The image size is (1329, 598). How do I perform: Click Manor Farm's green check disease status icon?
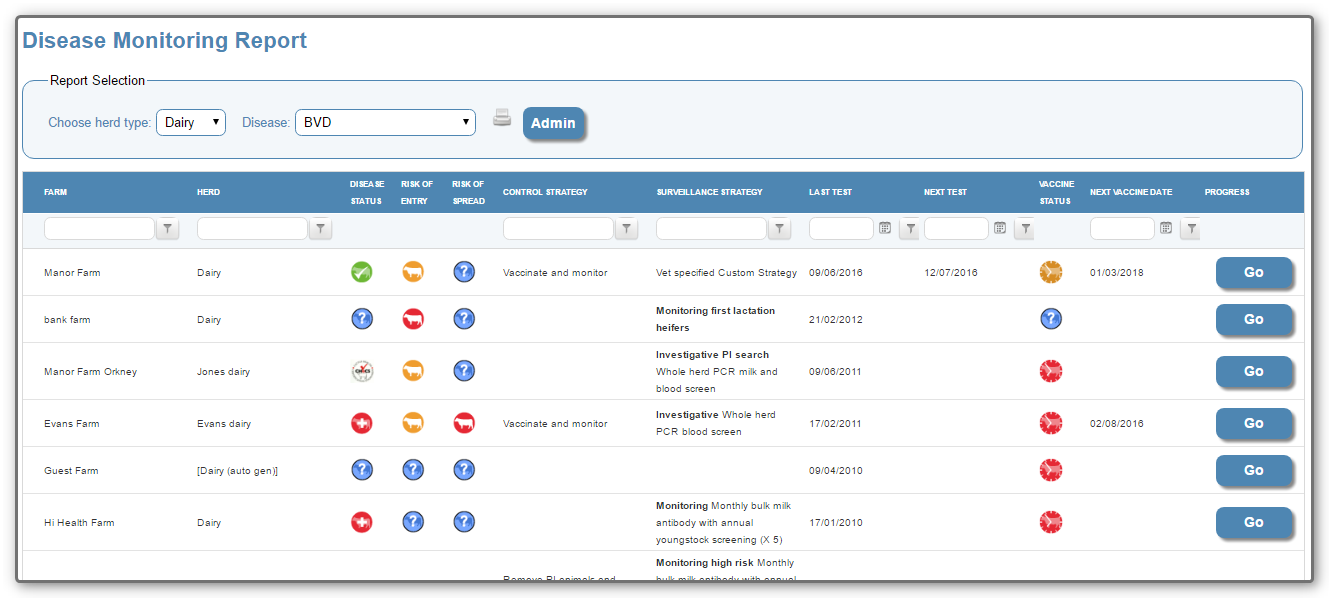[x=362, y=272]
